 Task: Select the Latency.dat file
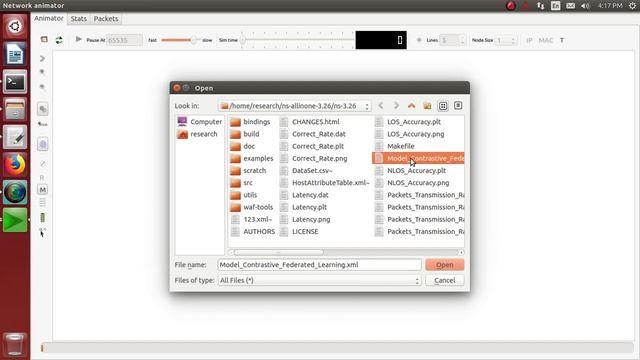click(304, 195)
